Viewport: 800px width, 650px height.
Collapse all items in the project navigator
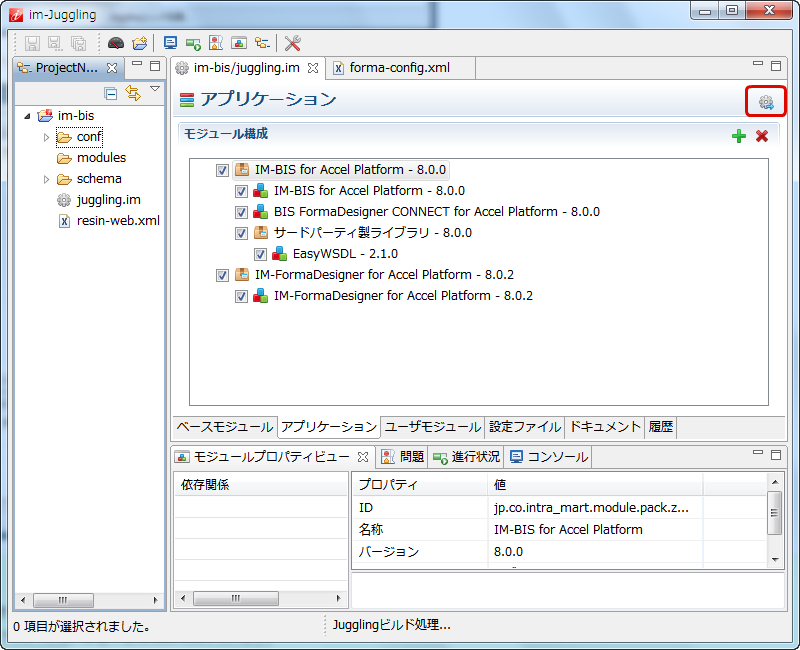pos(111,93)
